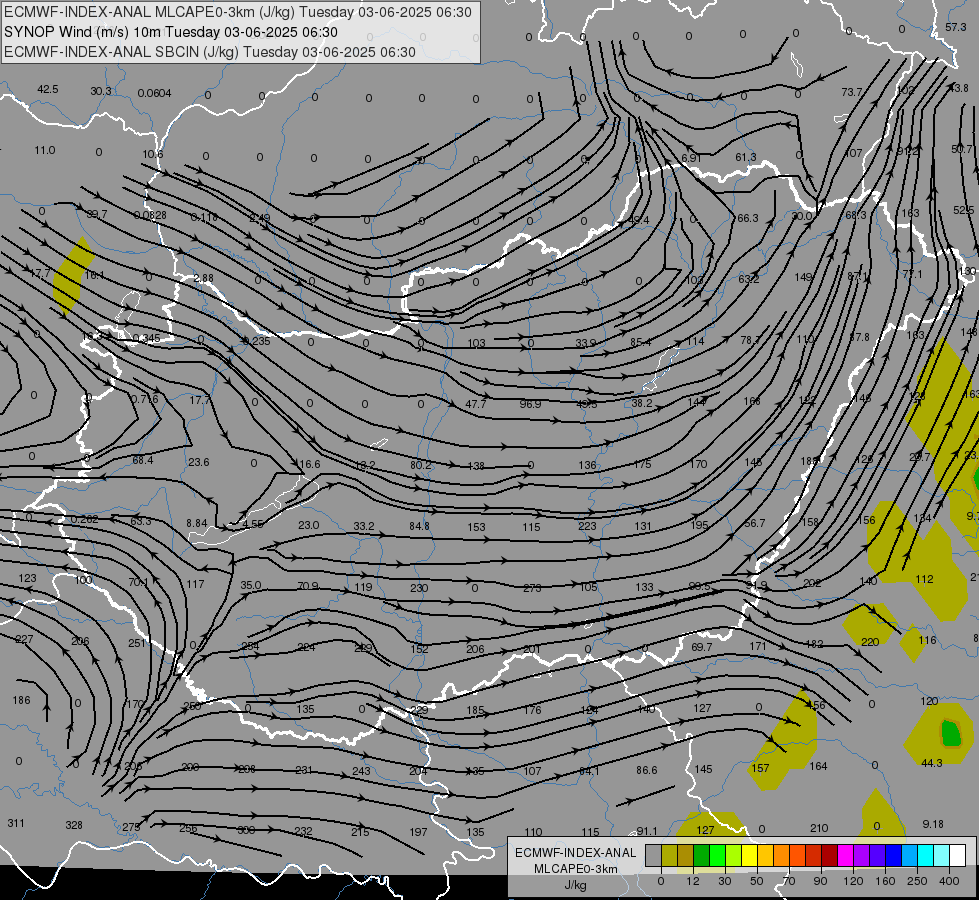This screenshot has height=900, width=979.
Task: Click scale value 250 in legend
Action: click(x=917, y=881)
